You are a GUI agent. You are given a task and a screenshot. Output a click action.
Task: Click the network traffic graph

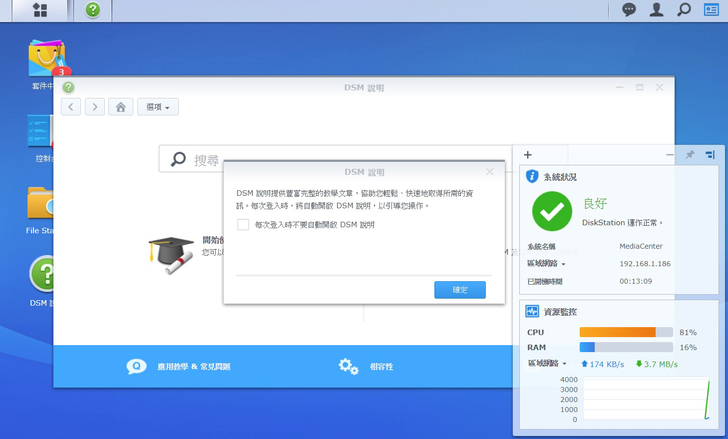[646, 399]
